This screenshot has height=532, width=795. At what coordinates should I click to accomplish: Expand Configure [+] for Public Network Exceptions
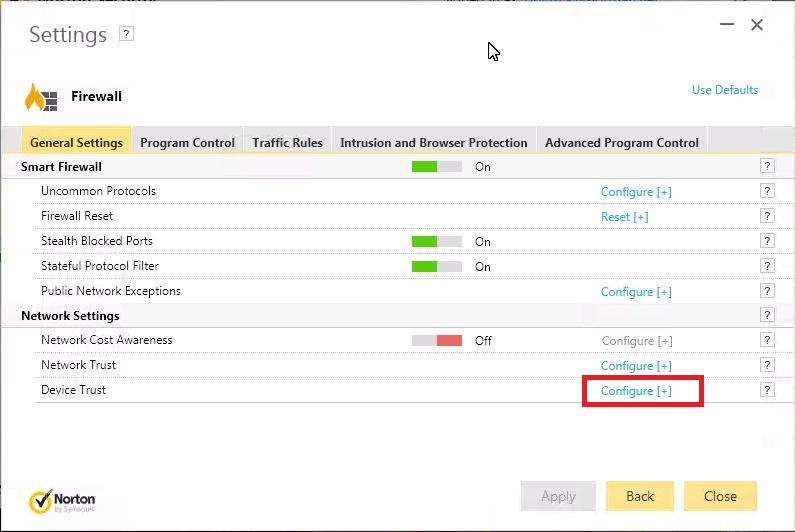pyautogui.click(x=636, y=292)
